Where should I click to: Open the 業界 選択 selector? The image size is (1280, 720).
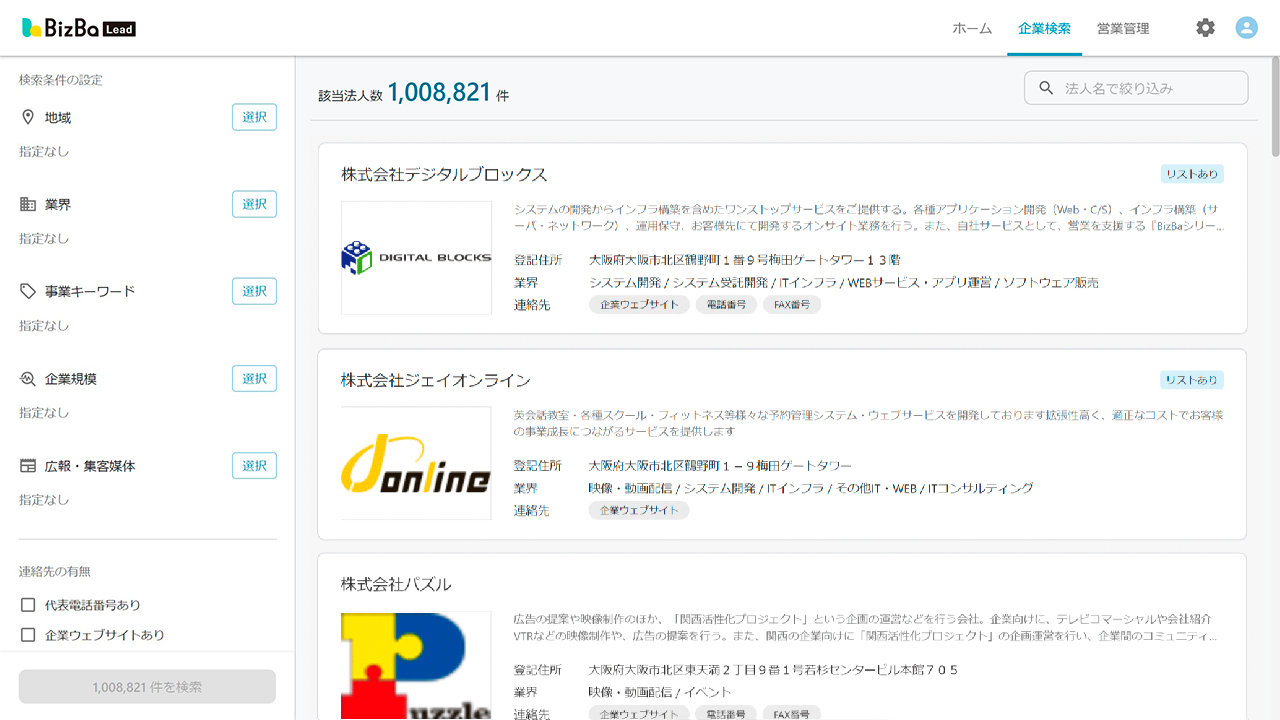click(x=254, y=204)
